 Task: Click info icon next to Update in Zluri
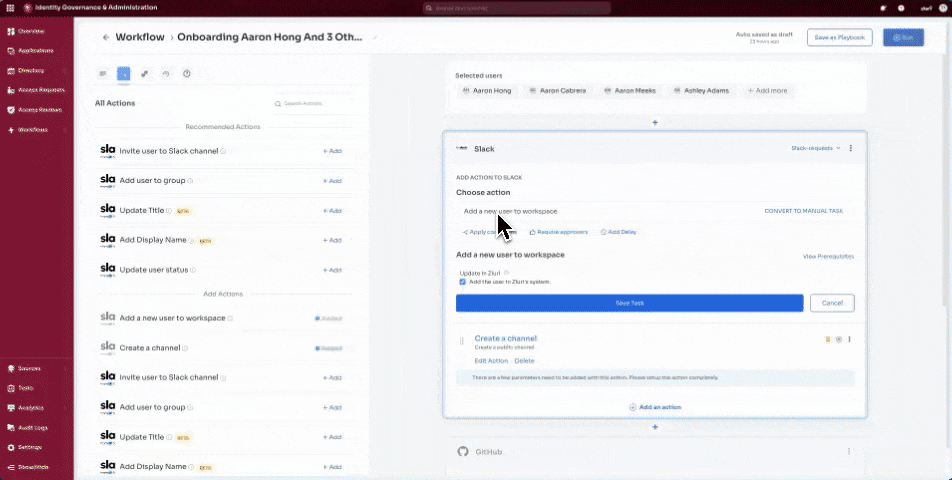(507, 273)
